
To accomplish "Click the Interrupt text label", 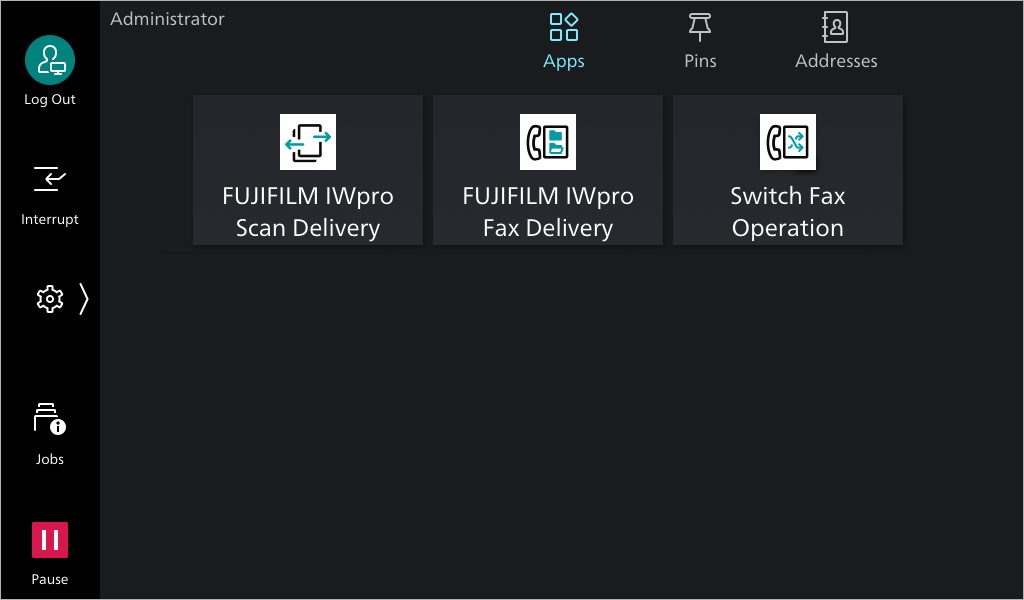I will 50,219.
